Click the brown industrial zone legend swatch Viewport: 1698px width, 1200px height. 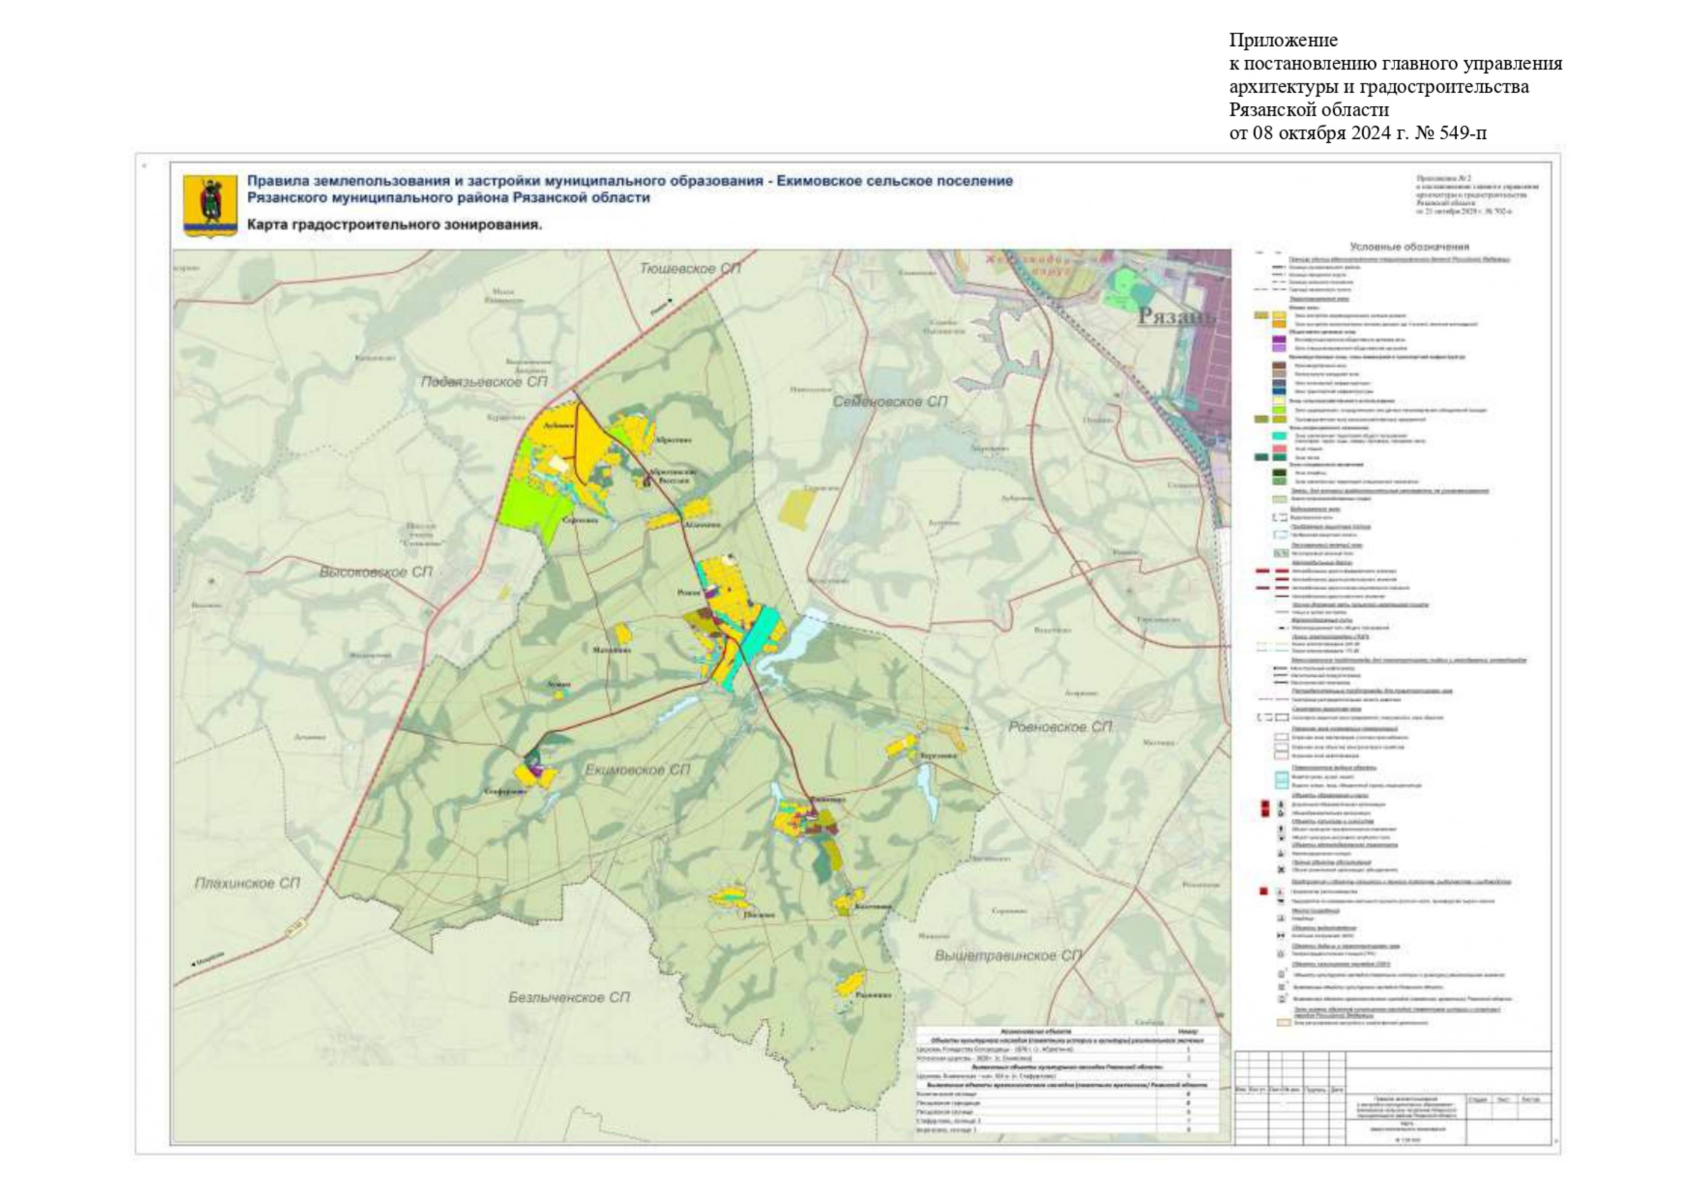[x=1279, y=366]
